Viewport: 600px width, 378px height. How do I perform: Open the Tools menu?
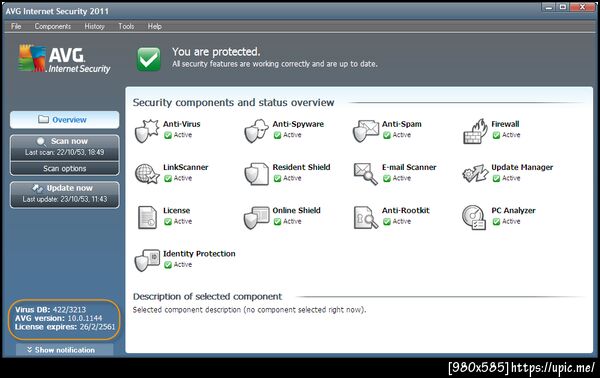(126, 26)
